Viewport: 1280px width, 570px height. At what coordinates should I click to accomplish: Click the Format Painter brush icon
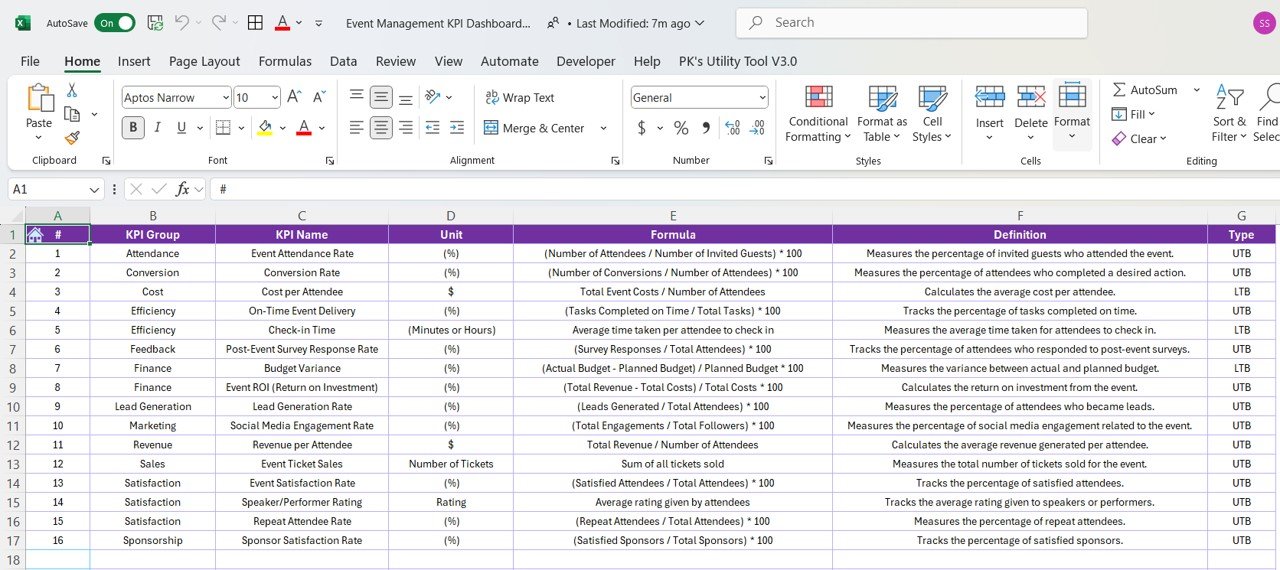point(72,138)
